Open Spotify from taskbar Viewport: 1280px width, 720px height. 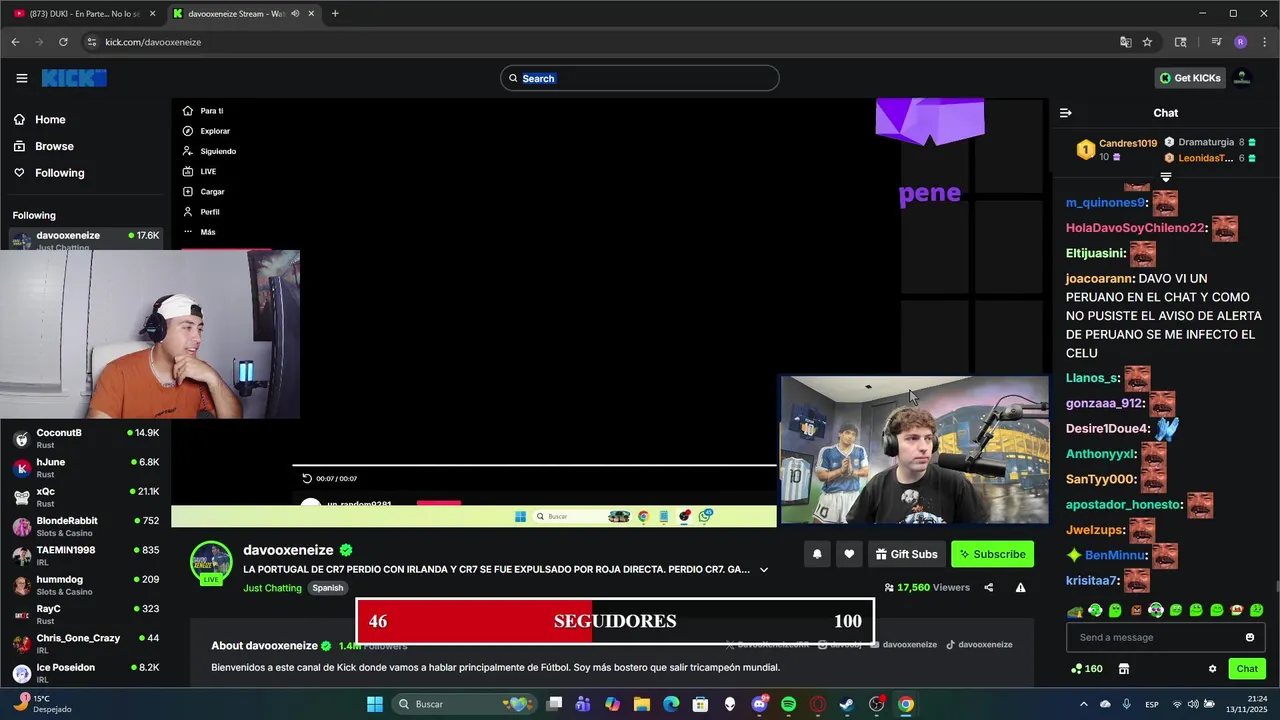[788, 704]
